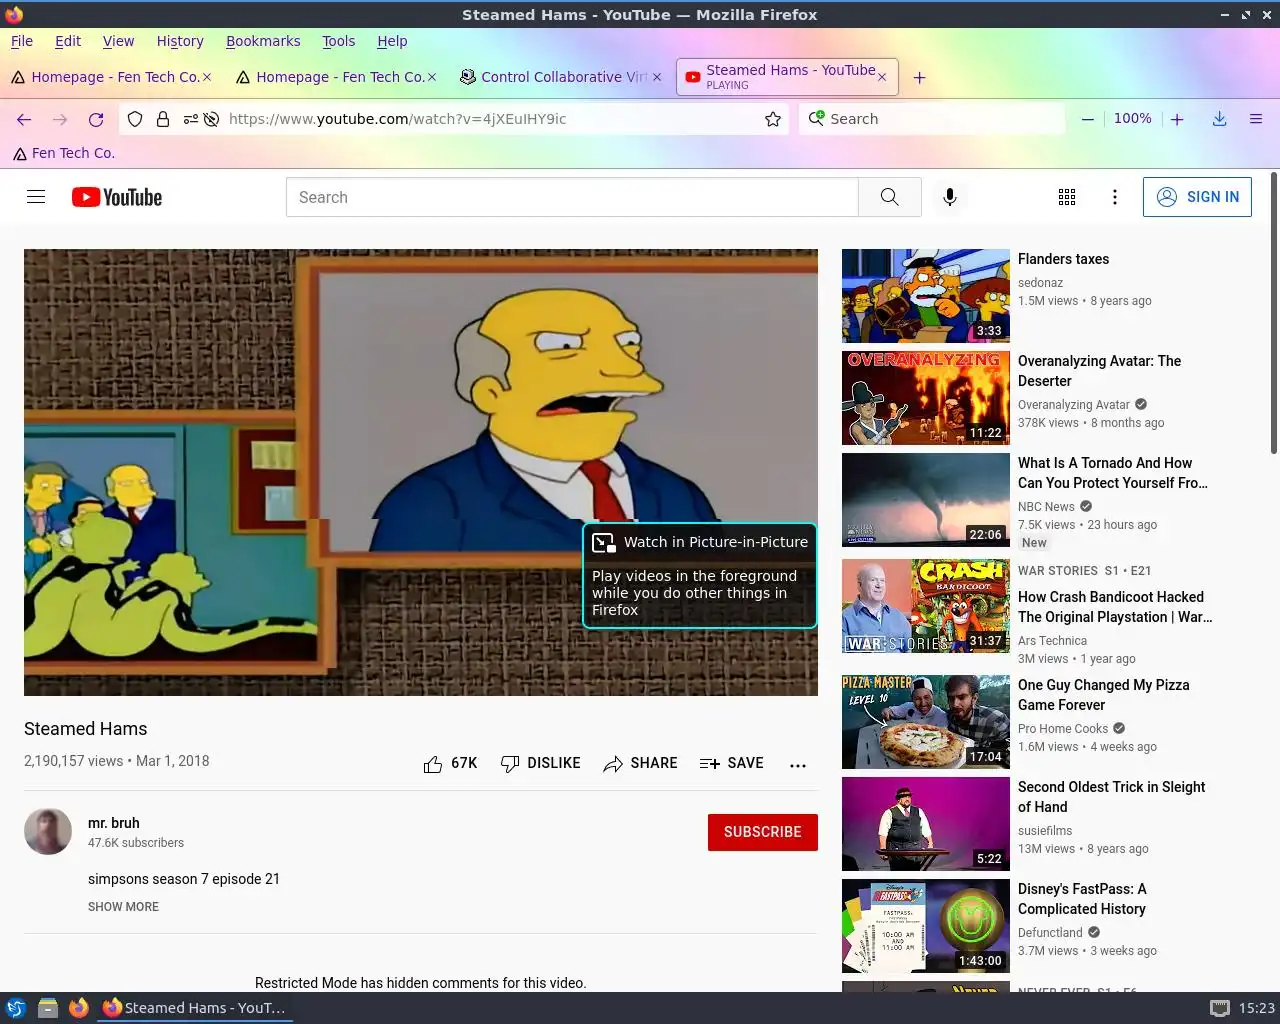1280x1024 pixels.
Task: Open the Firefox downloads panel
Action: 1220,119
